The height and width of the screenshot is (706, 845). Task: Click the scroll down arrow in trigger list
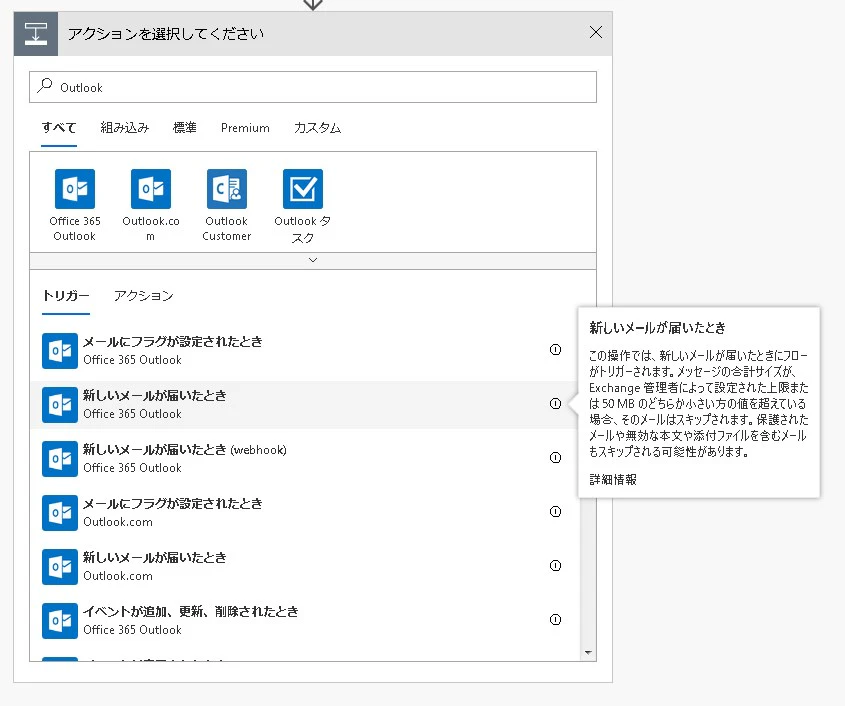588,653
